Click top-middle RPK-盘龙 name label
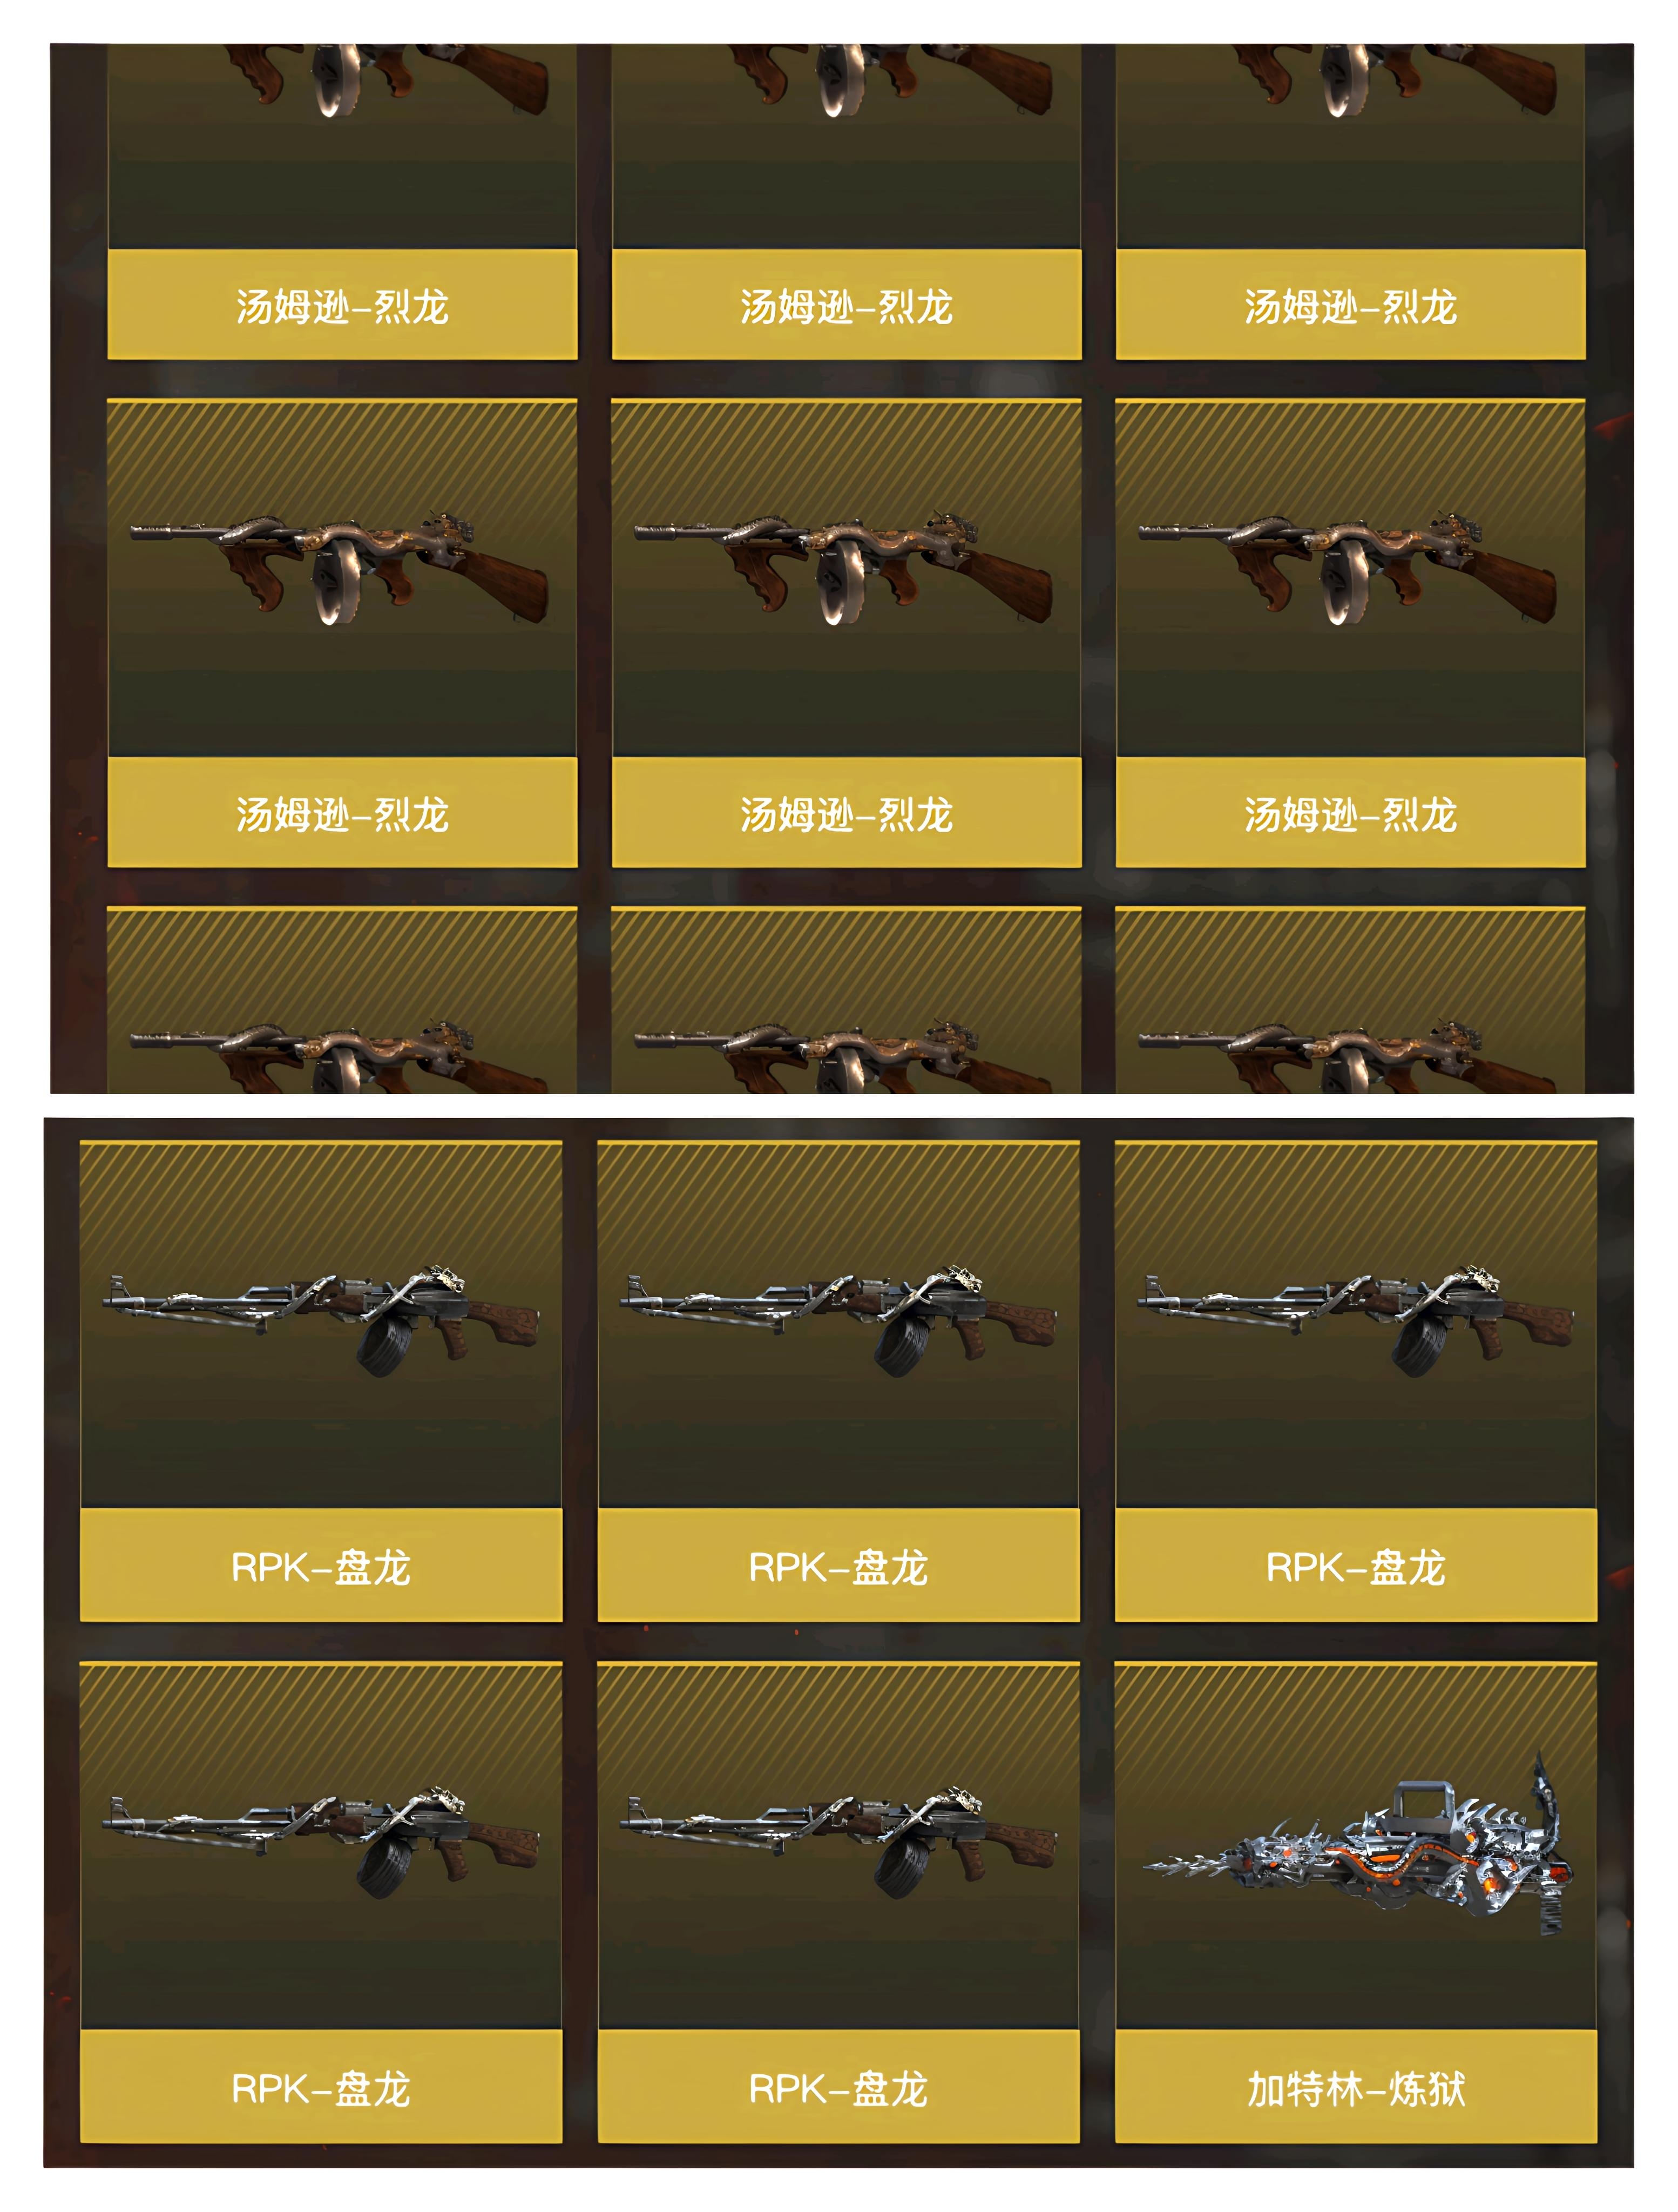 (x=838, y=1566)
